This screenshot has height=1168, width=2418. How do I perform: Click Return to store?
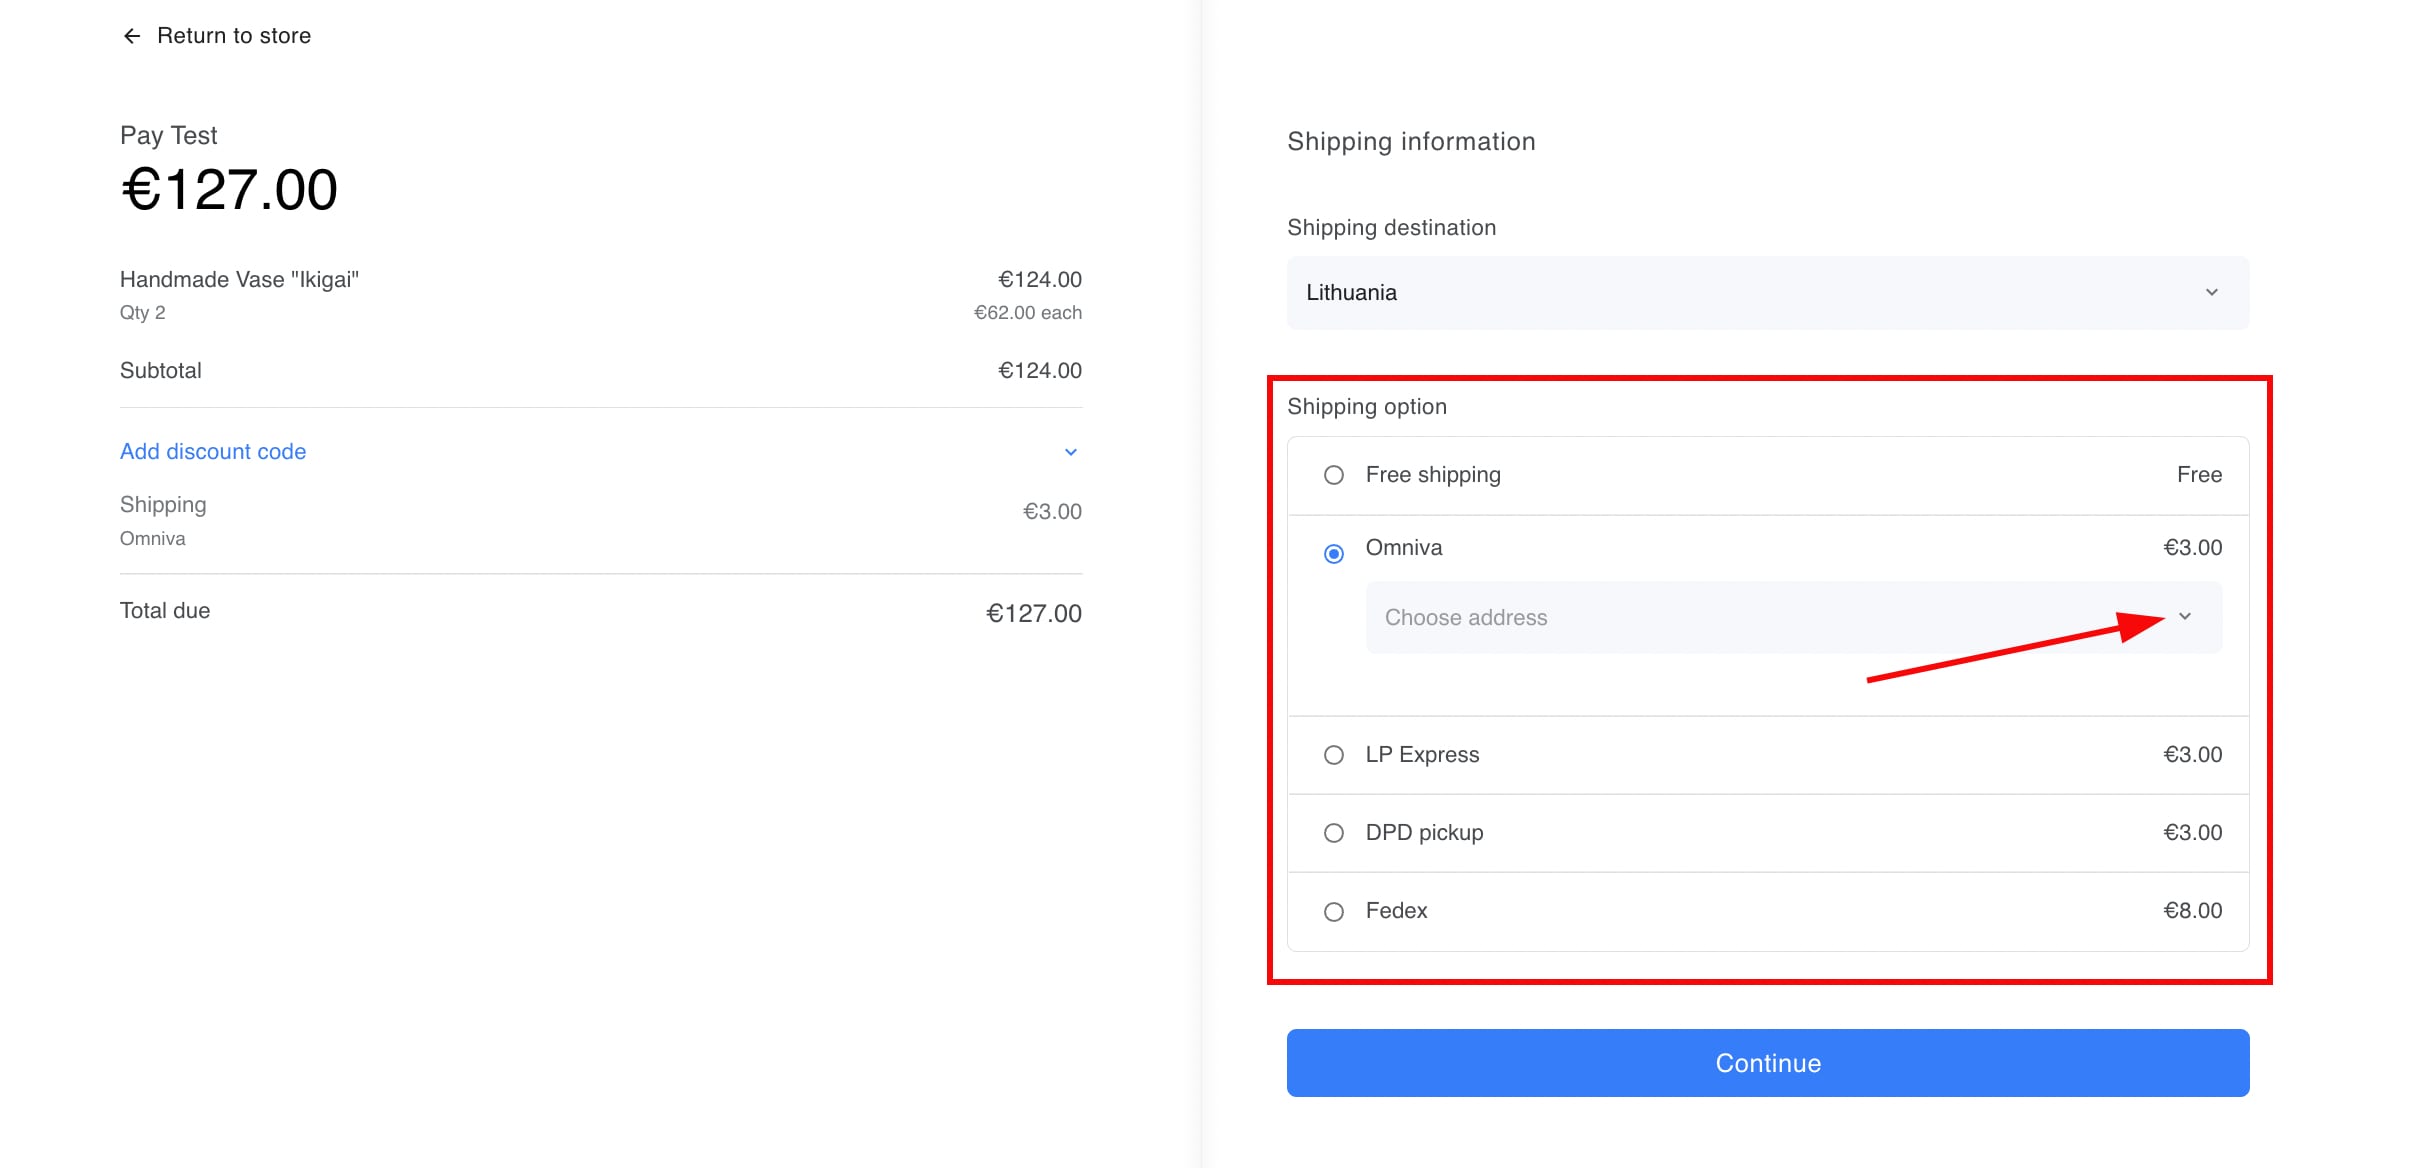click(233, 35)
